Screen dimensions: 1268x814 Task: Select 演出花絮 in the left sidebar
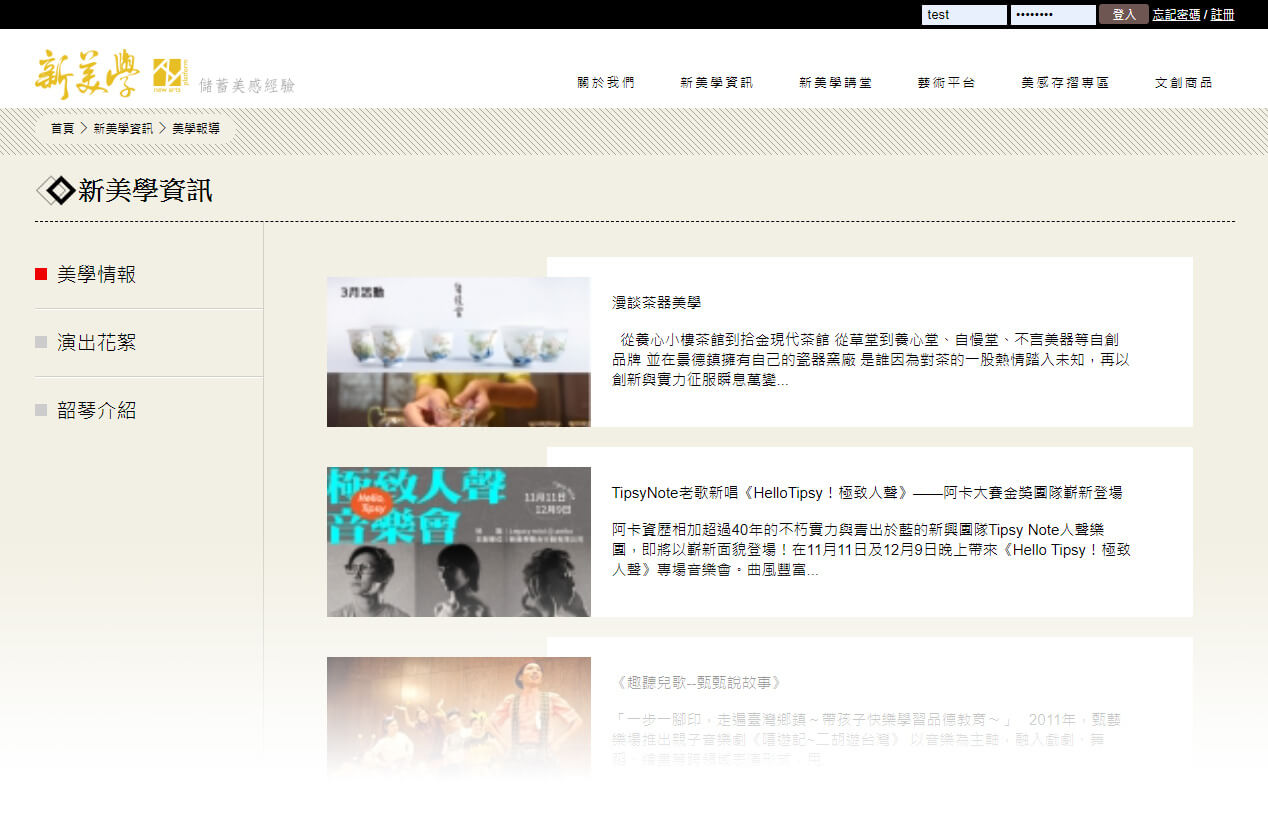96,343
